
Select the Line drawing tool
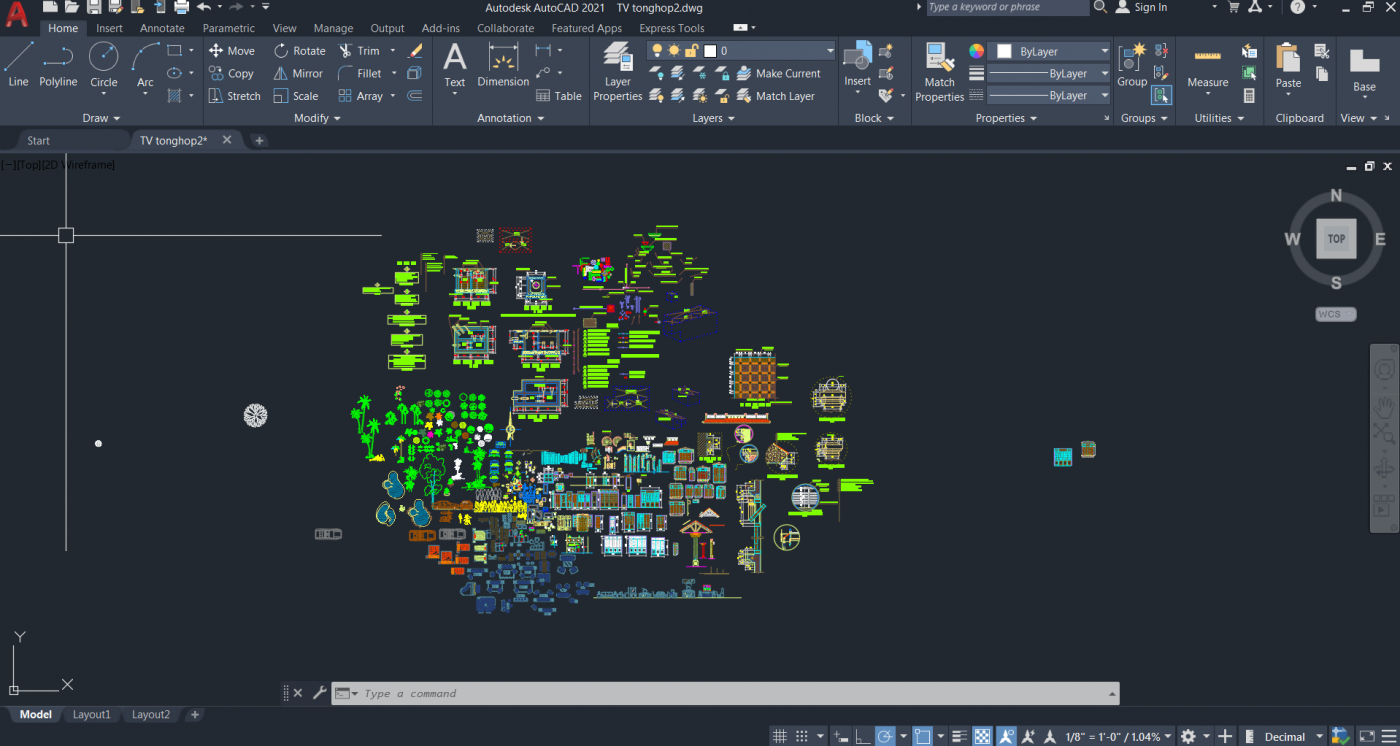click(18, 64)
